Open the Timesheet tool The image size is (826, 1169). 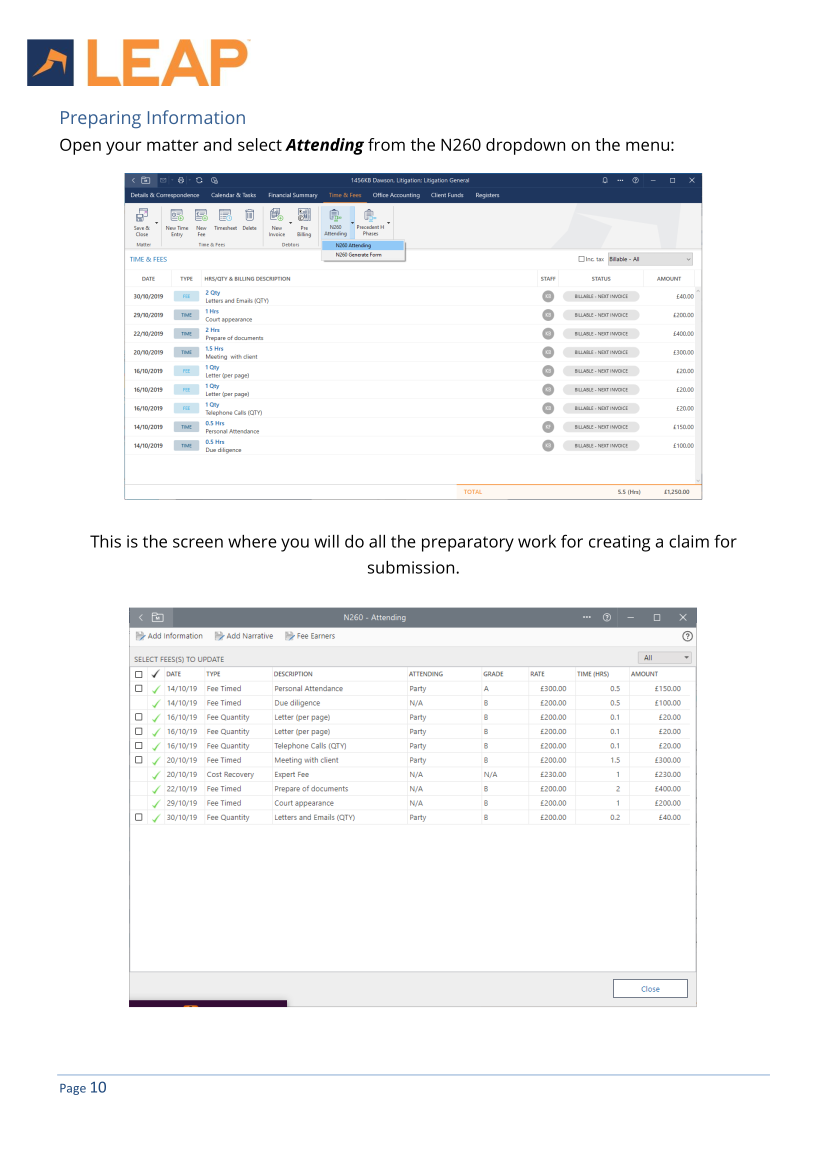(225, 214)
